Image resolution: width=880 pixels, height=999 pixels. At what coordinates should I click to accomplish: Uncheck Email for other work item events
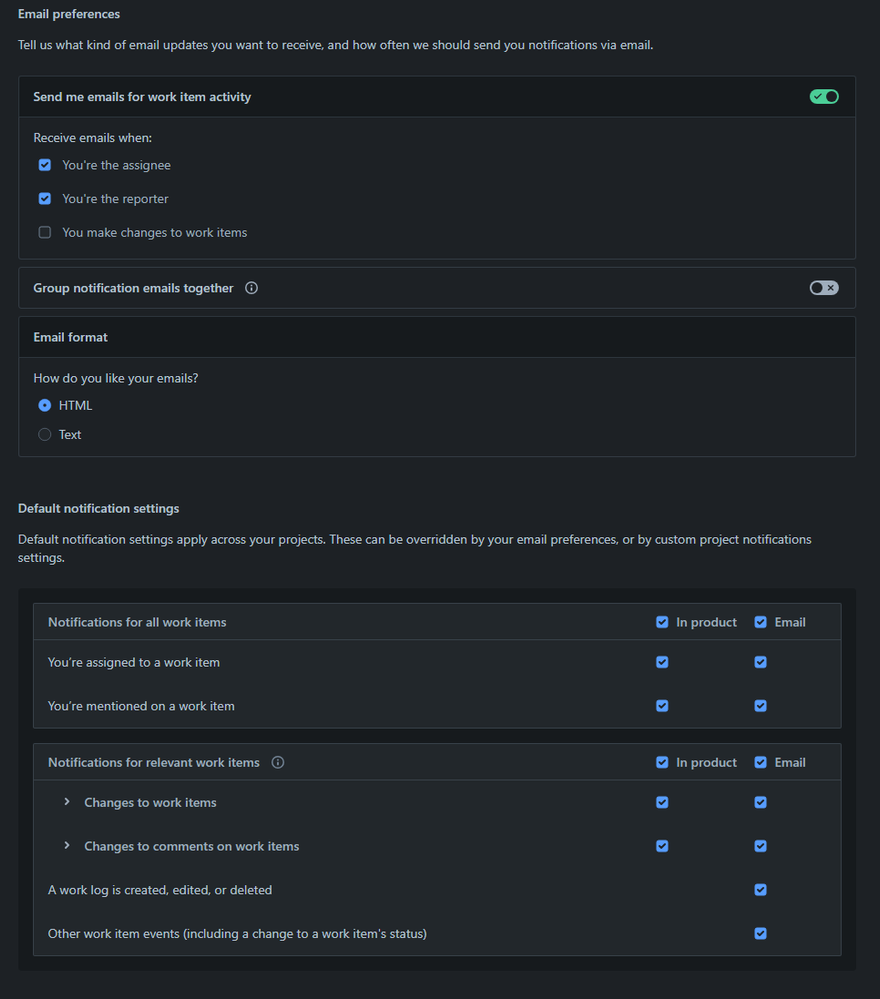coord(761,934)
